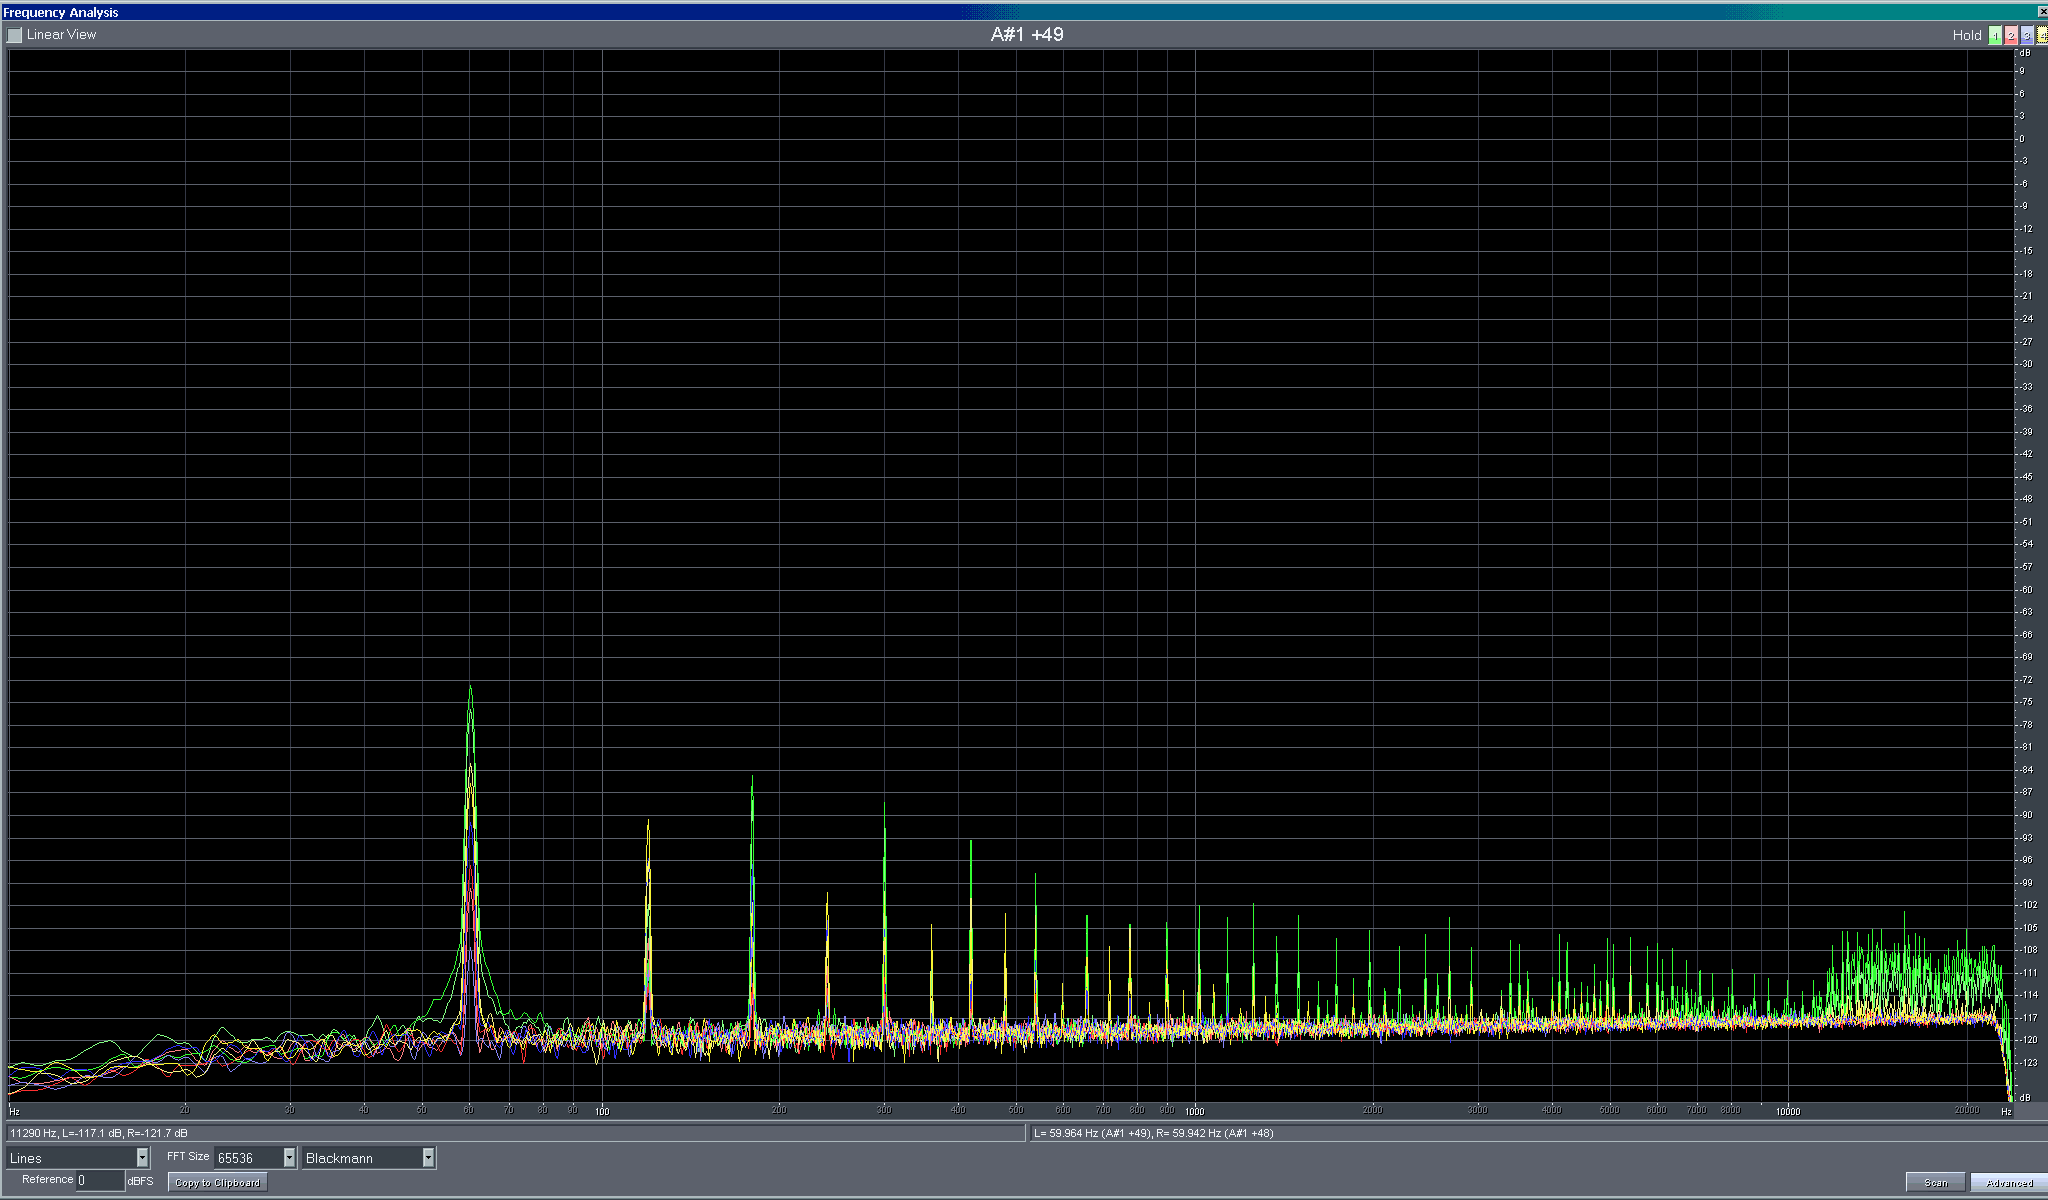The width and height of the screenshot is (2048, 1200).
Task: Click yellow Hold 4 snapshot button
Action: [x=2042, y=35]
